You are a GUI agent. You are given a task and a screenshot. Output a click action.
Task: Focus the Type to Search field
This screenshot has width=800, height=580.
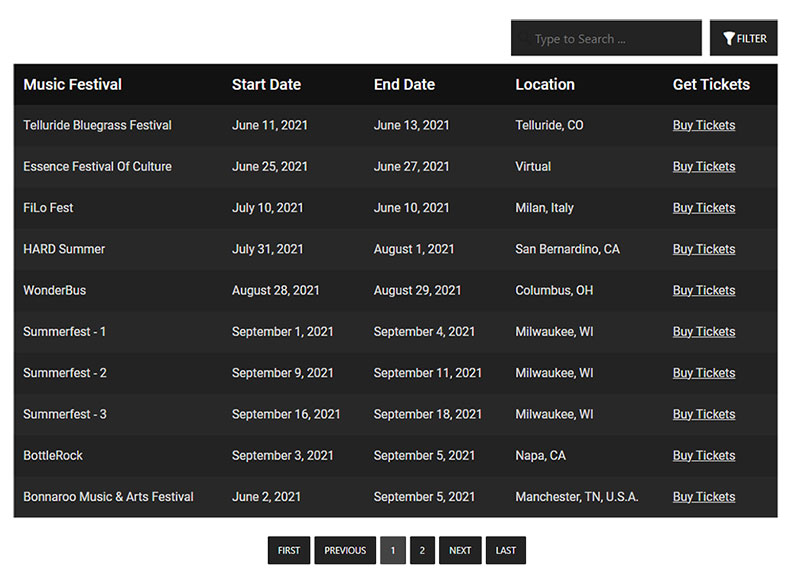click(606, 38)
